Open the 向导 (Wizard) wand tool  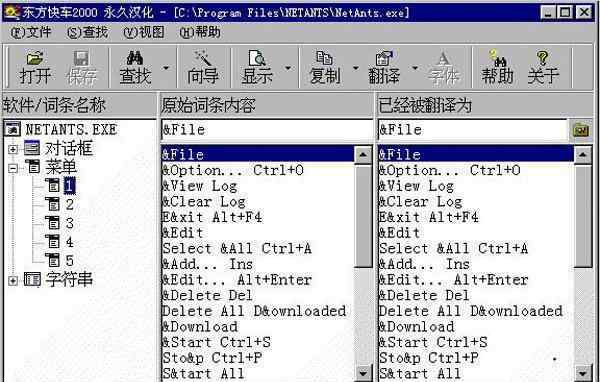coord(203,67)
